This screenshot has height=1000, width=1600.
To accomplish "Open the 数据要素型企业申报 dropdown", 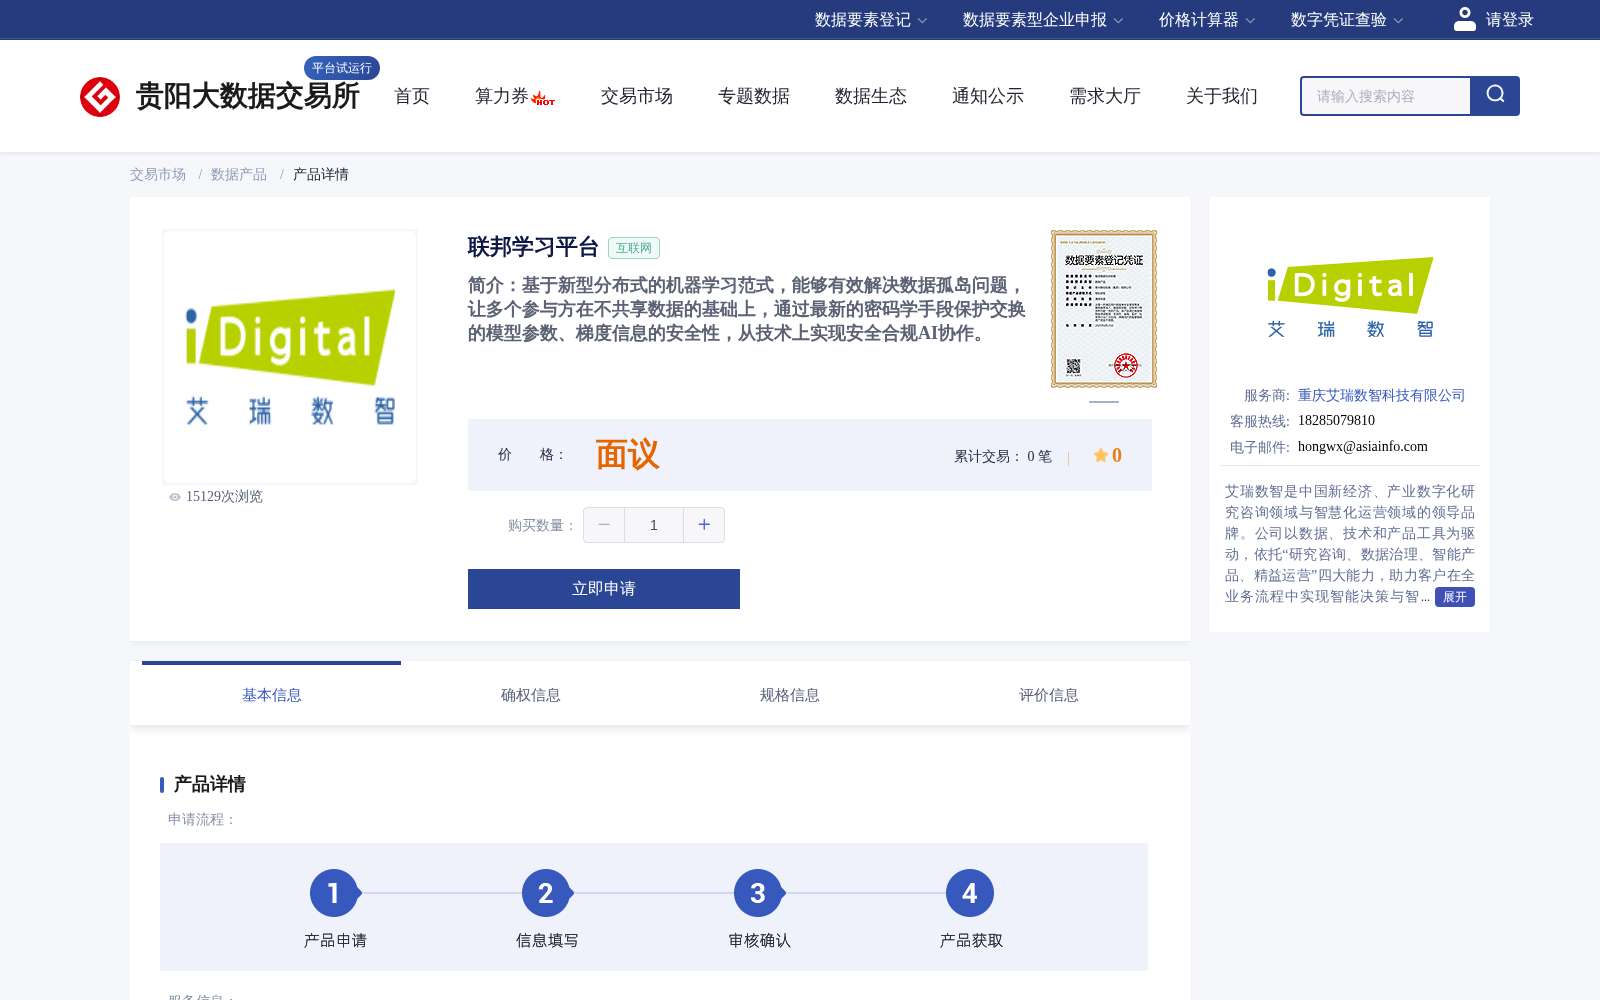I will [x=1043, y=20].
